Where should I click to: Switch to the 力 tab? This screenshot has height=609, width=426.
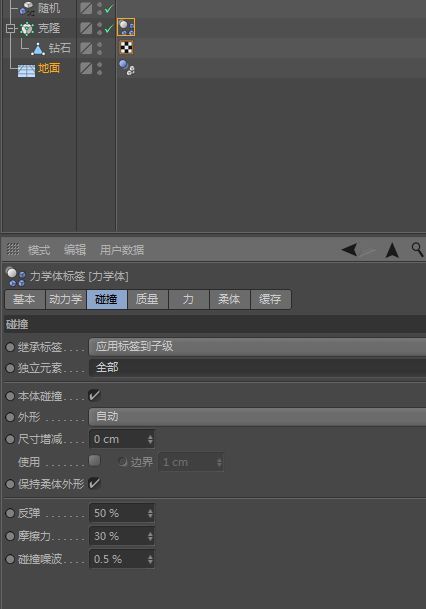189,299
